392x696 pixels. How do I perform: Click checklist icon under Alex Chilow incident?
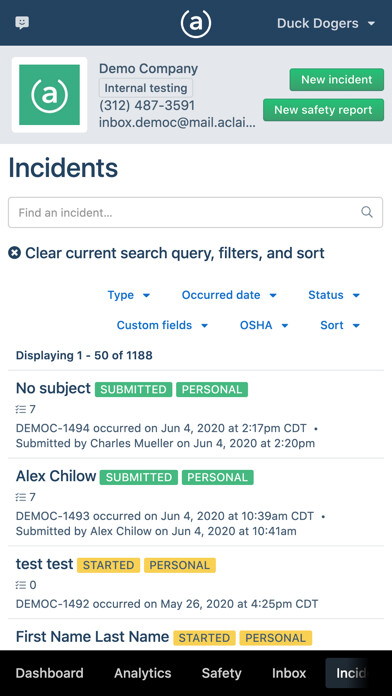pyautogui.click(x=20, y=497)
